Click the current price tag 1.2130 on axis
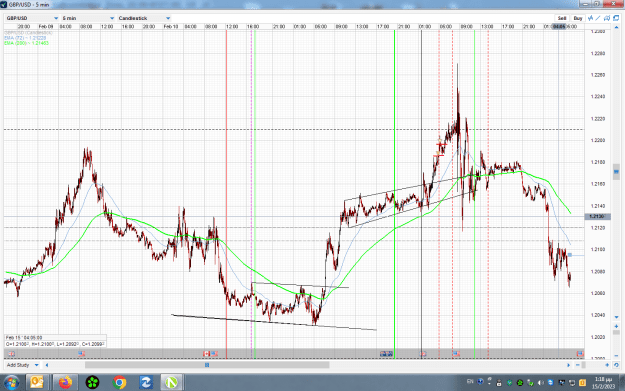The width and height of the screenshot is (625, 391). point(597,216)
